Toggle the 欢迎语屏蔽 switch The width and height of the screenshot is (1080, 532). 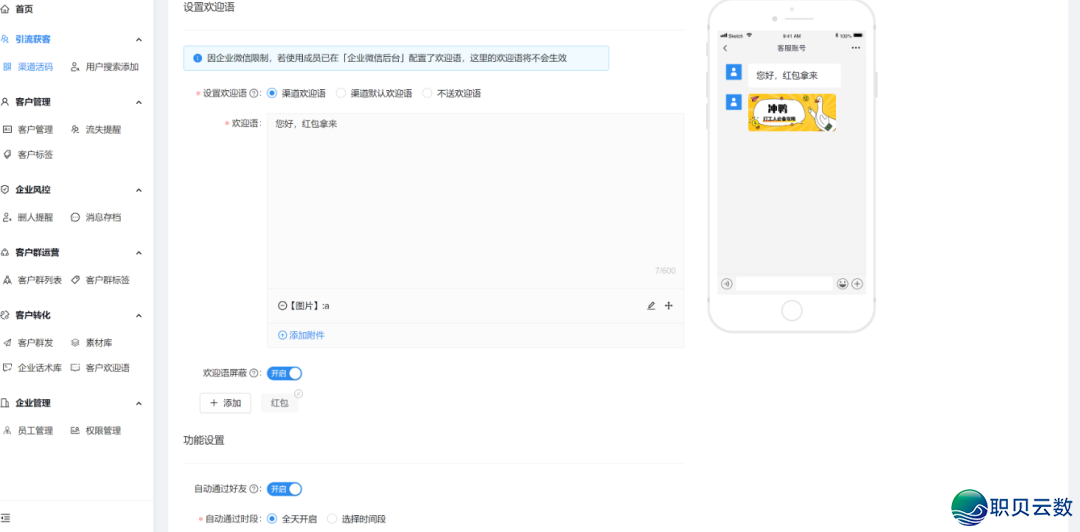284,373
